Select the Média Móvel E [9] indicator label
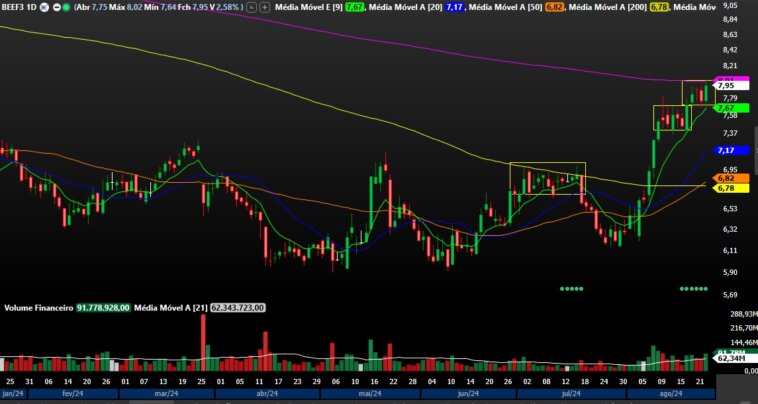The height and width of the screenshot is (404, 758). 306,7
